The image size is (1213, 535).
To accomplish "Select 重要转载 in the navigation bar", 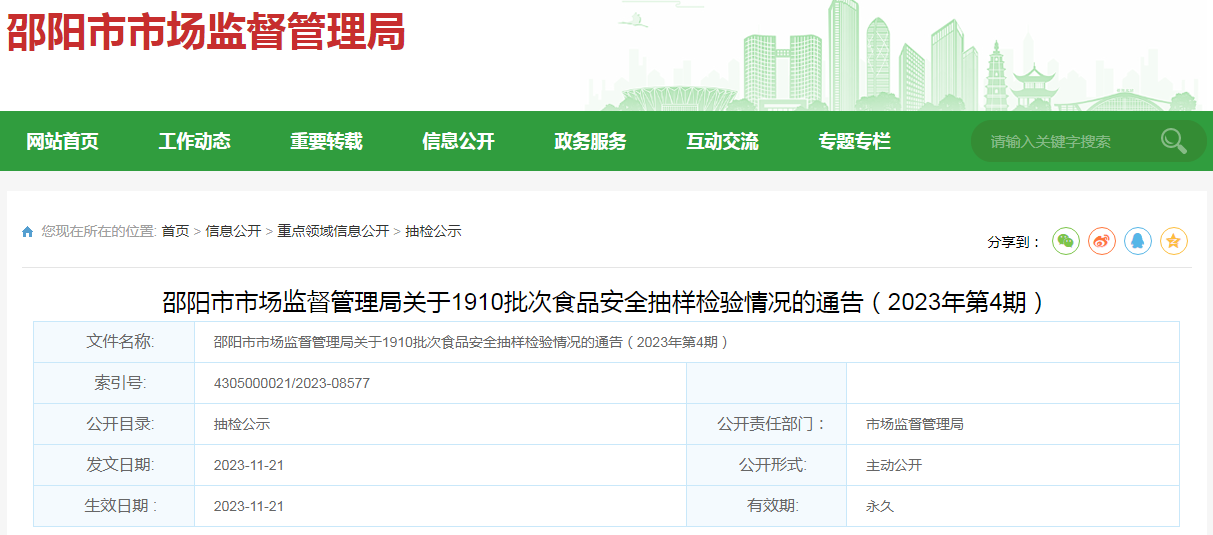I will click(x=326, y=142).
